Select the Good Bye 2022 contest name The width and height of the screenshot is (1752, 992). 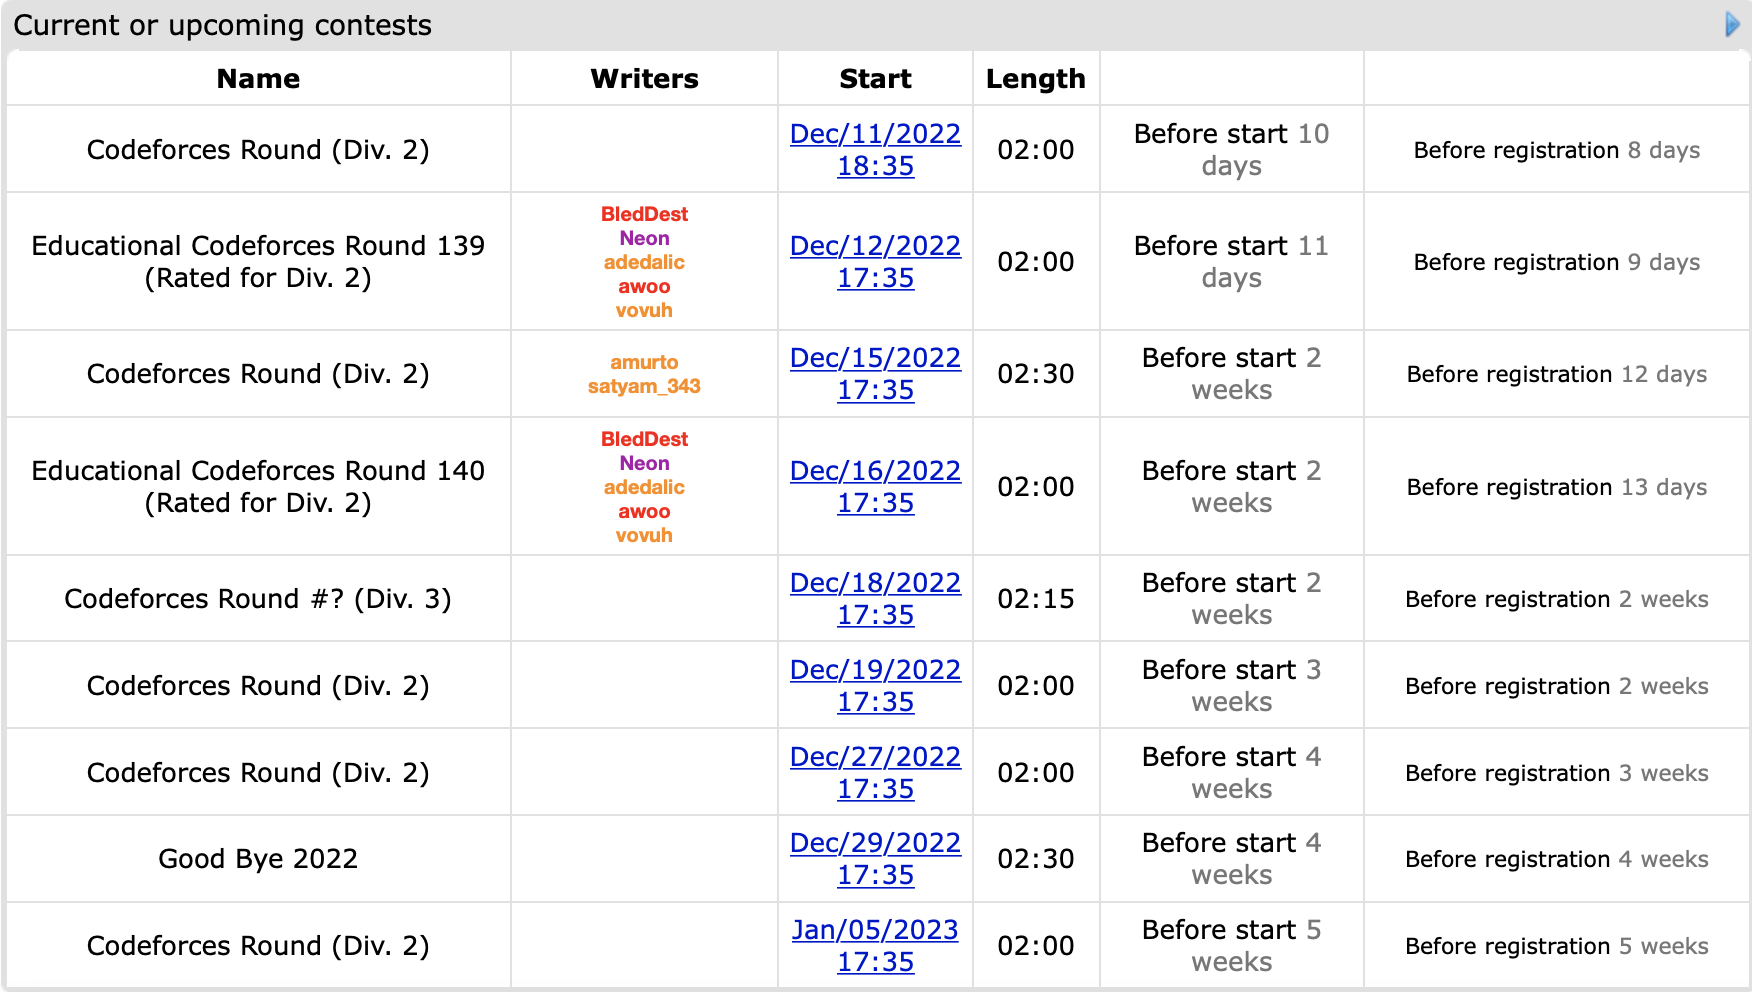point(258,859)
